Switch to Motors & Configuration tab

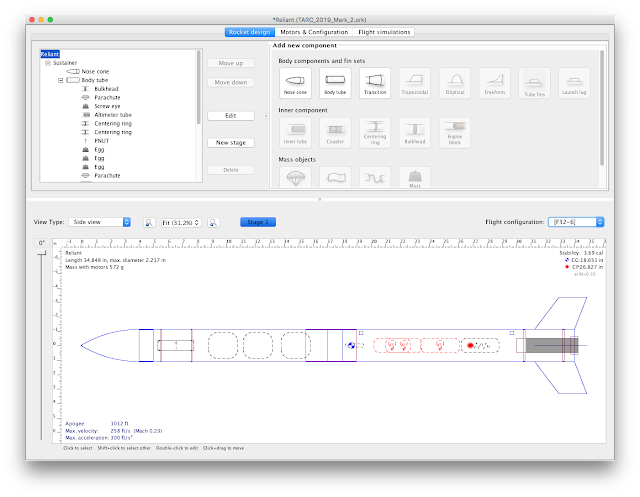click(314, 32)
